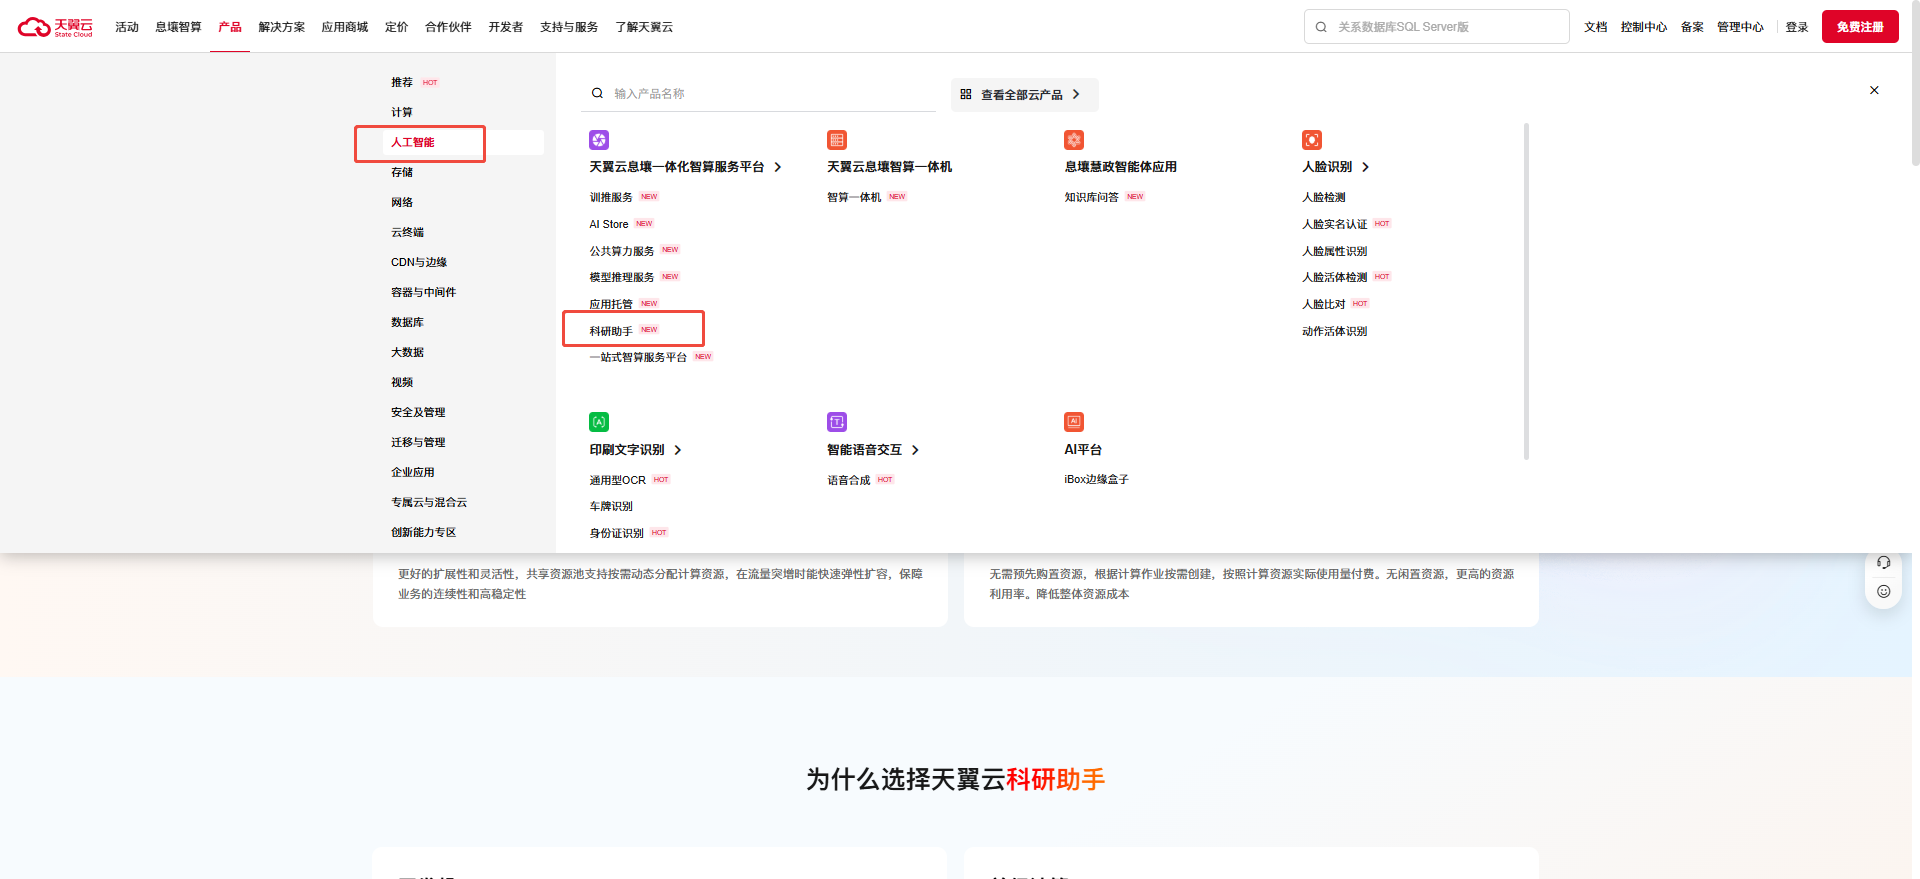1920x879 pixels.
Task: Click the 天翼云 State Cloud logo
Action: 55,27
